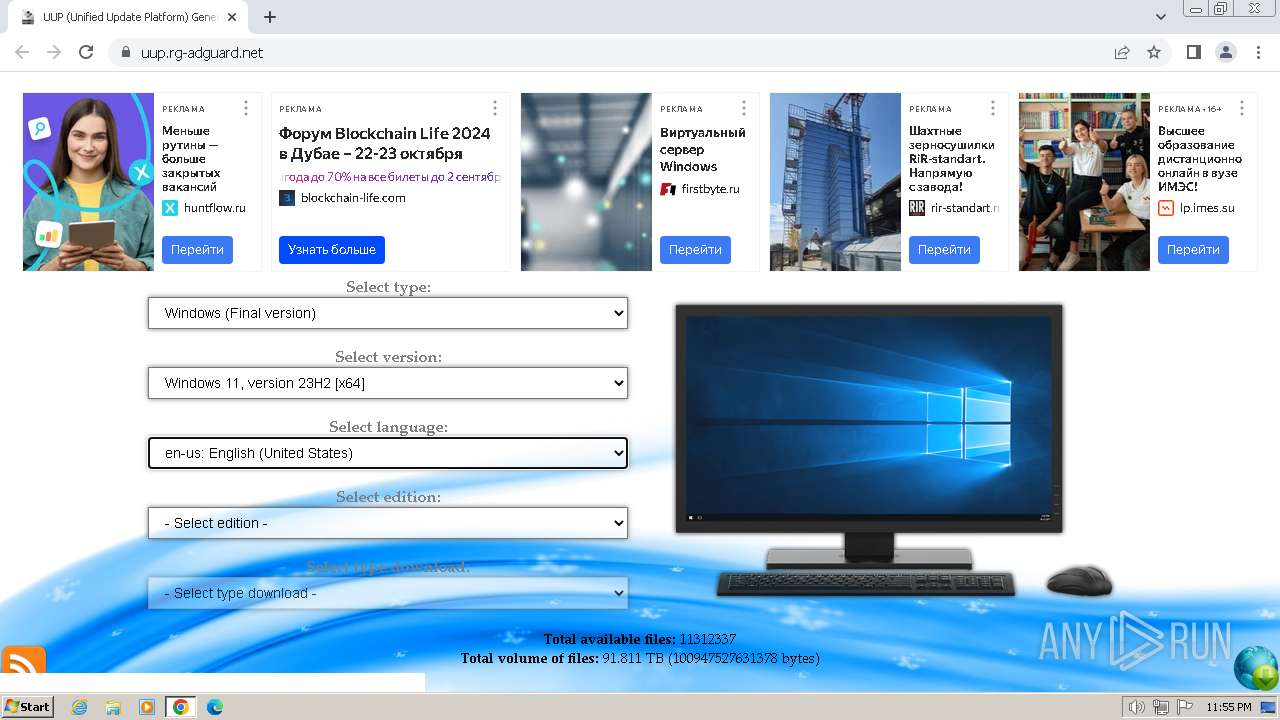Click server room ad image
This screenshot has height=720, width=1280.
pos(586,182)
